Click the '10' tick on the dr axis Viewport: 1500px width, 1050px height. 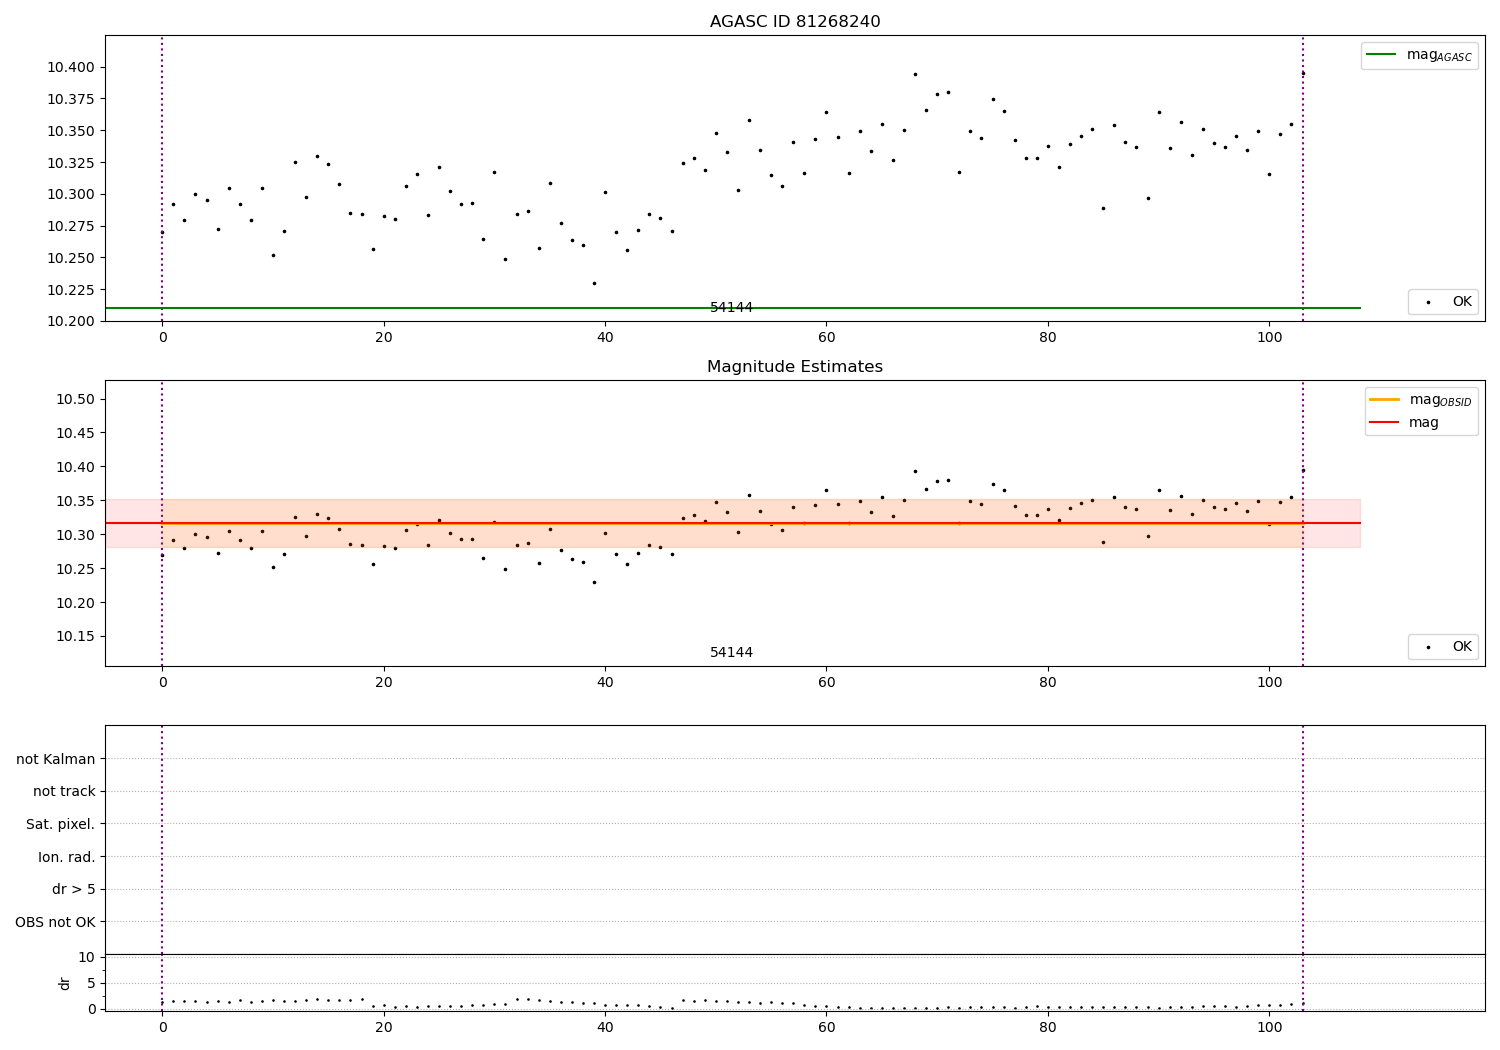click(87, 957)
